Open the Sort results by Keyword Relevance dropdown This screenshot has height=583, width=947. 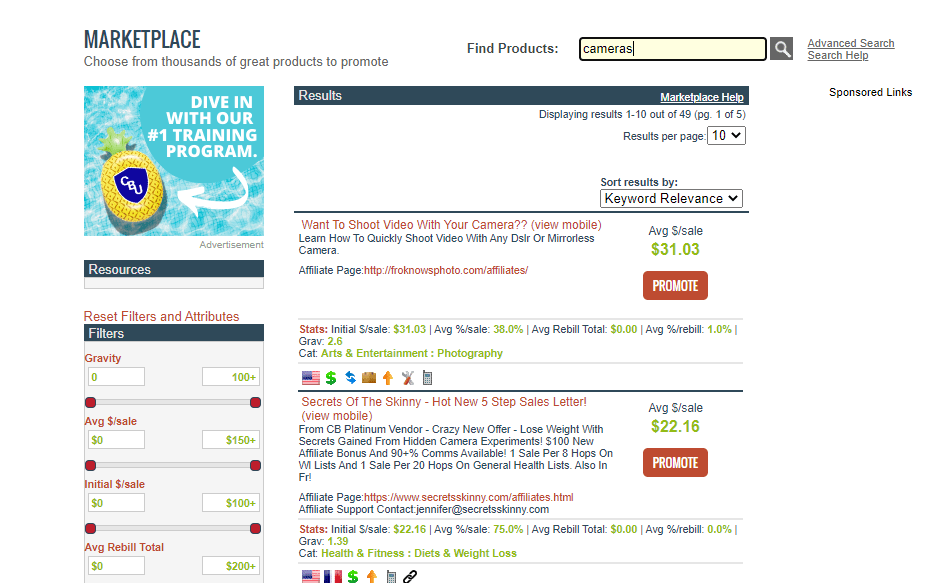point(671,198)
